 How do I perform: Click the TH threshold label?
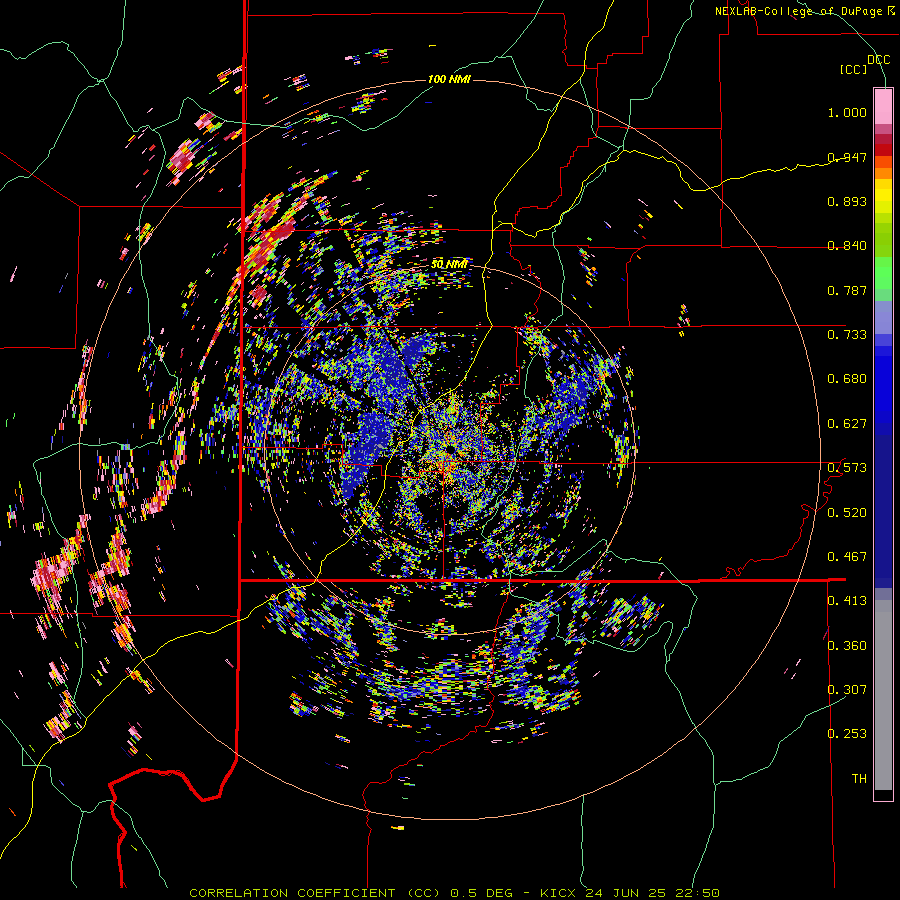[859, 779]
